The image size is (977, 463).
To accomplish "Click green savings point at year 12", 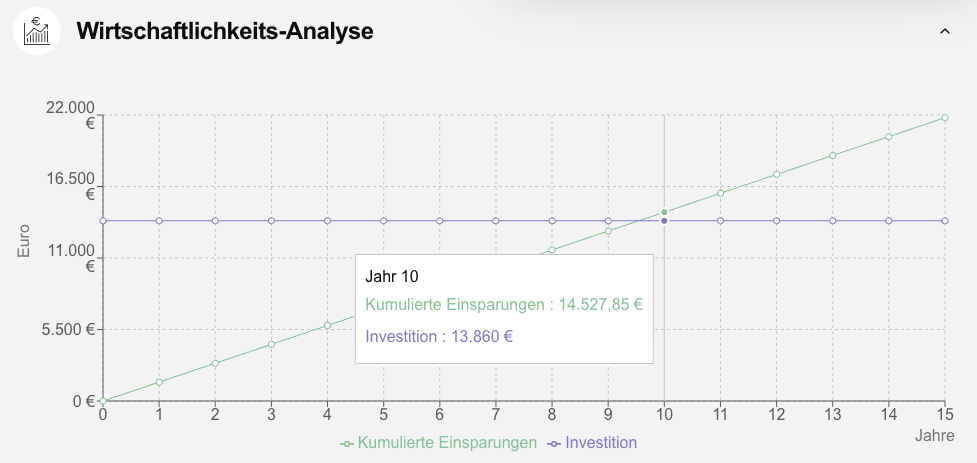I will pyautogui.click(x=776, y=174).
